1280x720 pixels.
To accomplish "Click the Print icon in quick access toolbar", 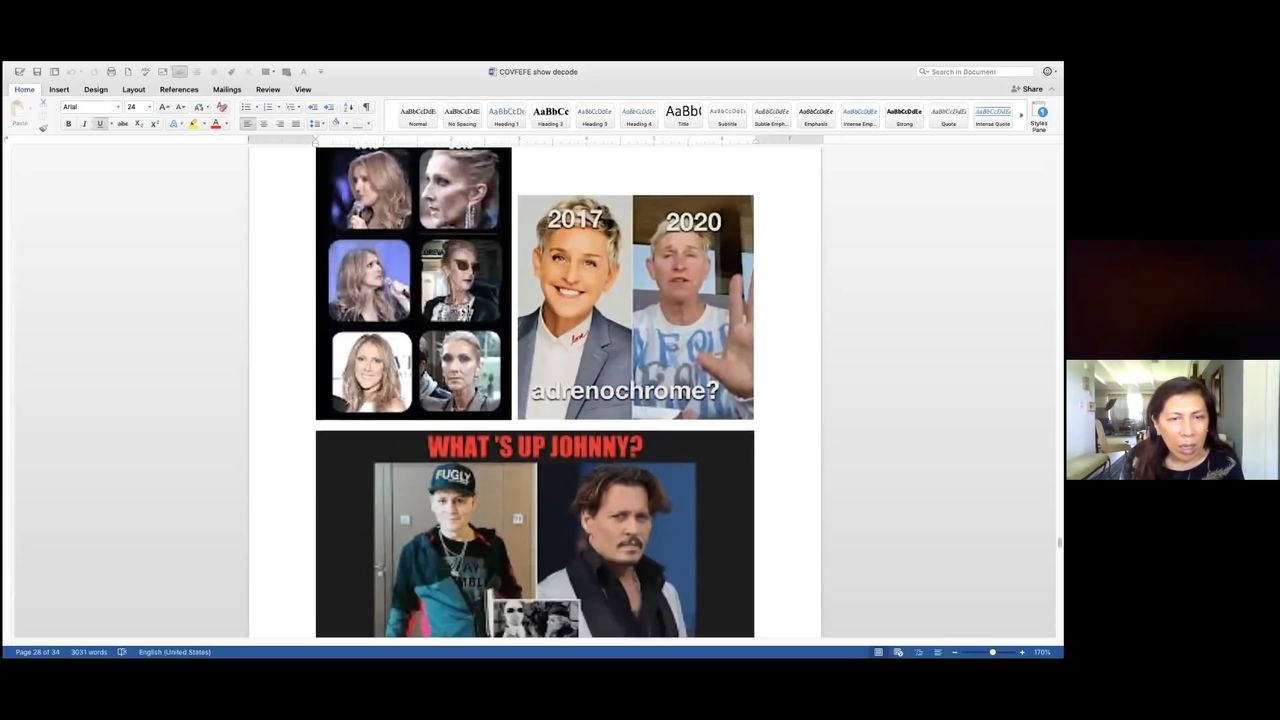I will 111,72.
